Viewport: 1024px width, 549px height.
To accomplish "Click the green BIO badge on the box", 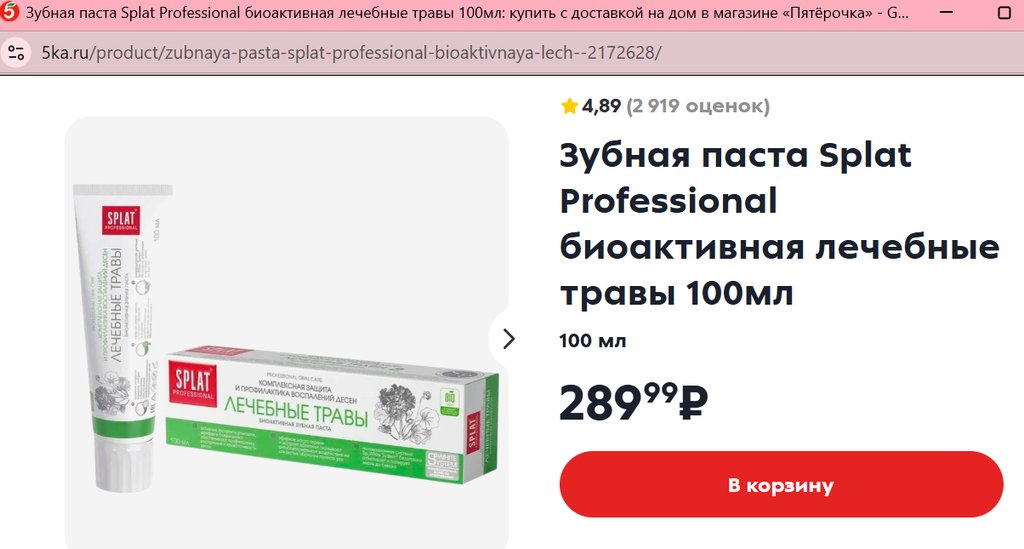I will pyautogui.click(x=450, y=401).
